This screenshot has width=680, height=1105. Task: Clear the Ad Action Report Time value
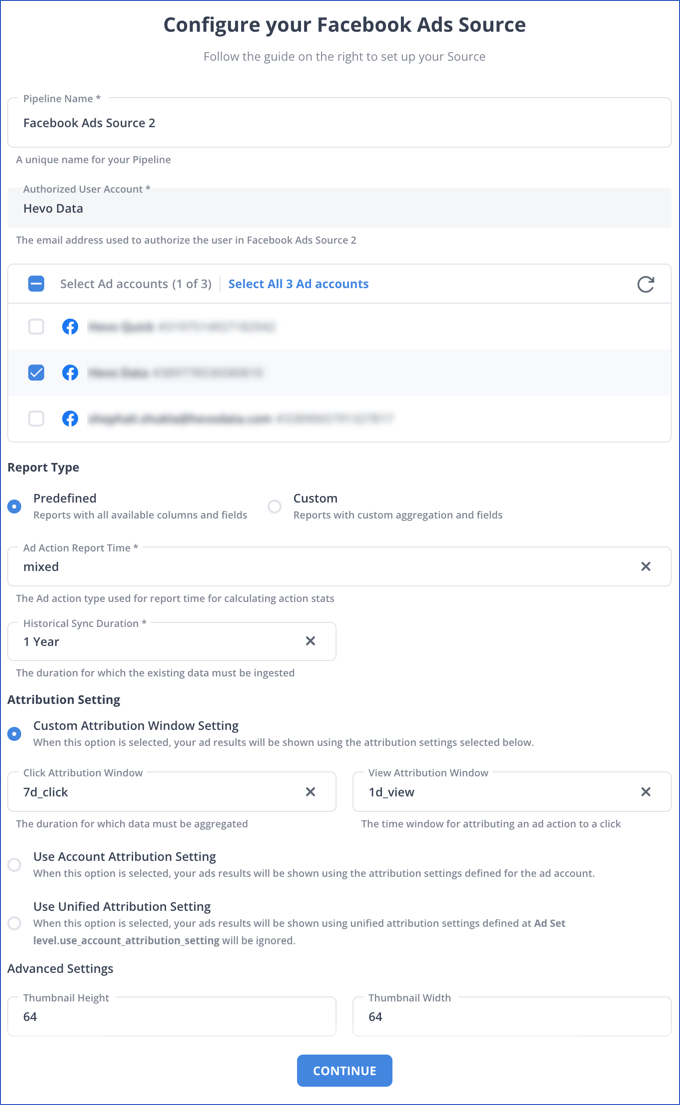pos(645,567)
